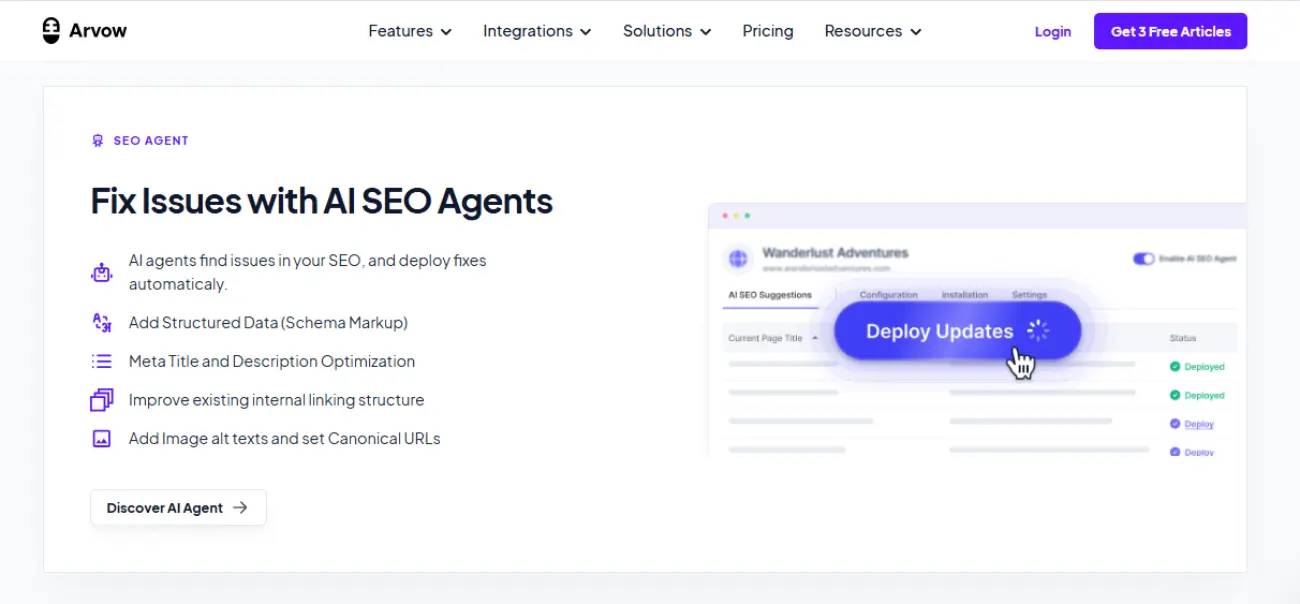1300x604 pixels.
Task: Click the Wanderlust Adventures globe avatar
Action: point(738,258)
